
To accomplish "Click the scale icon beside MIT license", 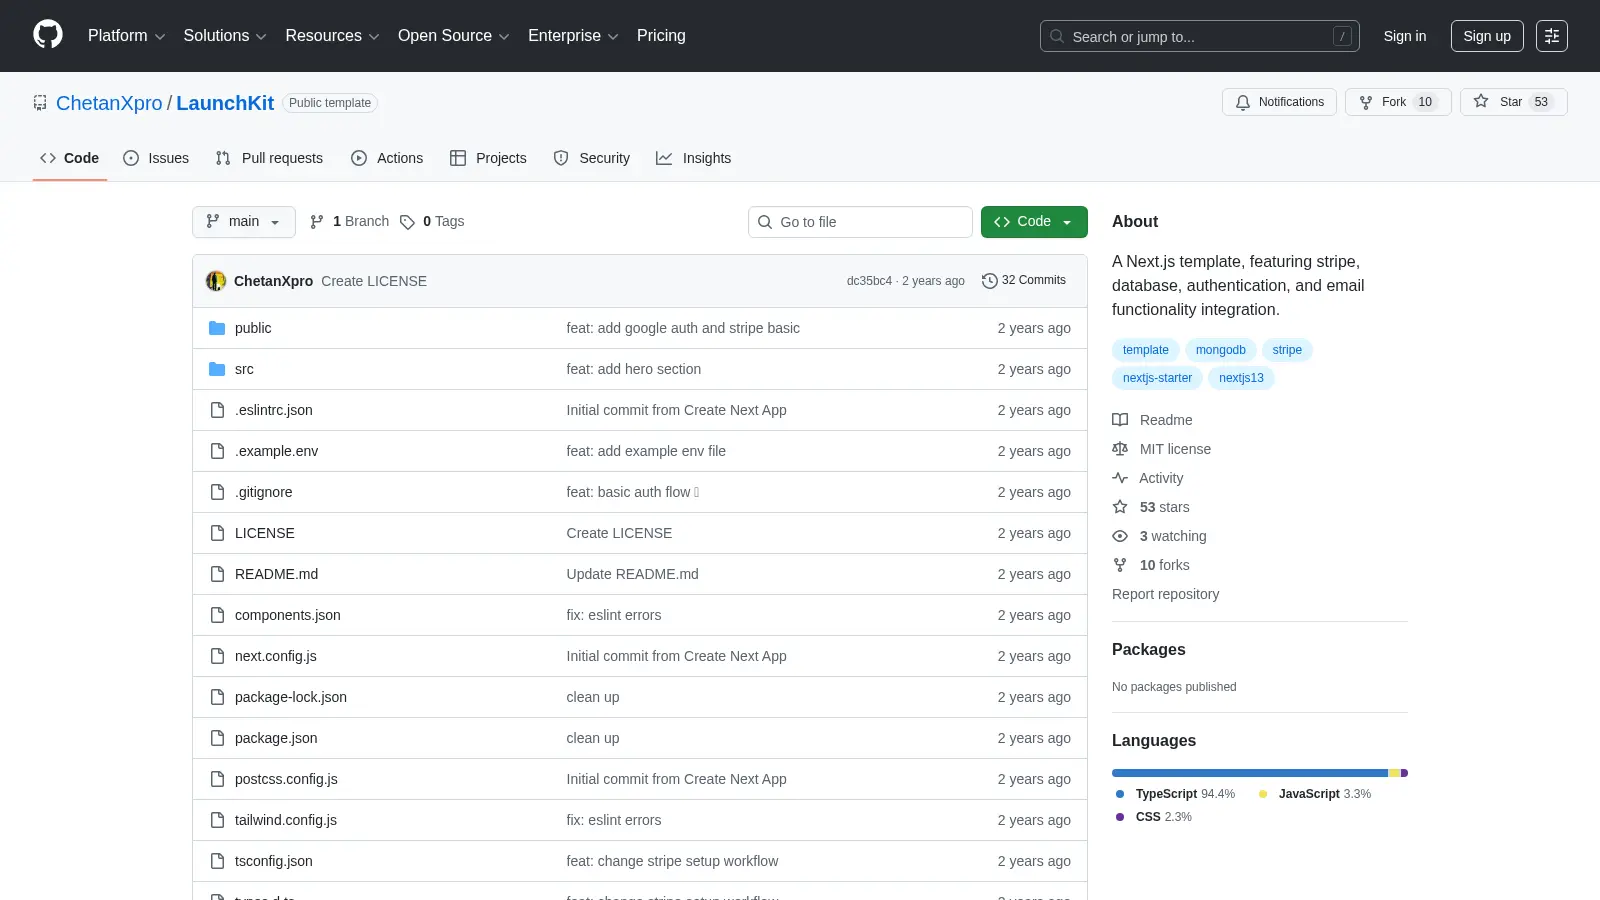I will coord(1120,449).
